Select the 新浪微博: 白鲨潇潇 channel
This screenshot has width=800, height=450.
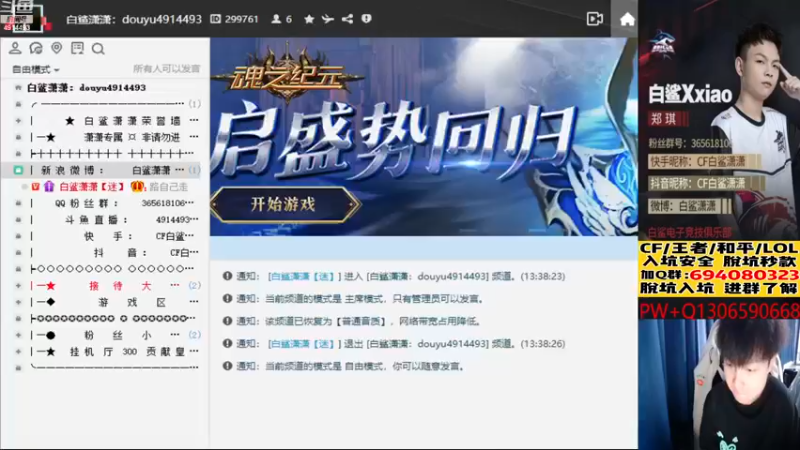[106, 170]
